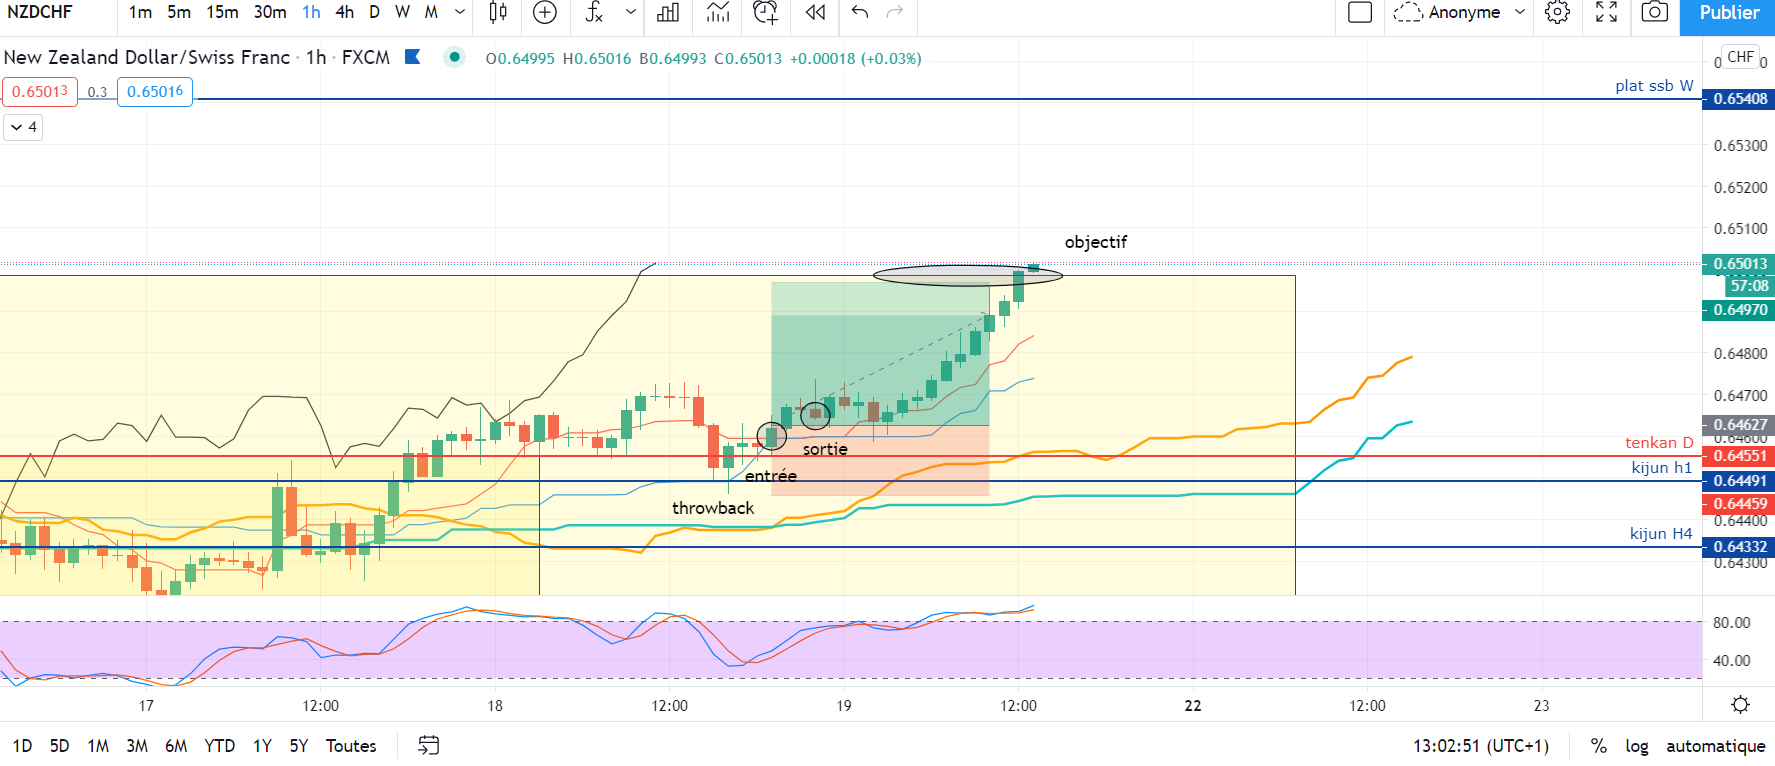
Task: Open the indicator templates icon
Action: (x=718, y=13)
